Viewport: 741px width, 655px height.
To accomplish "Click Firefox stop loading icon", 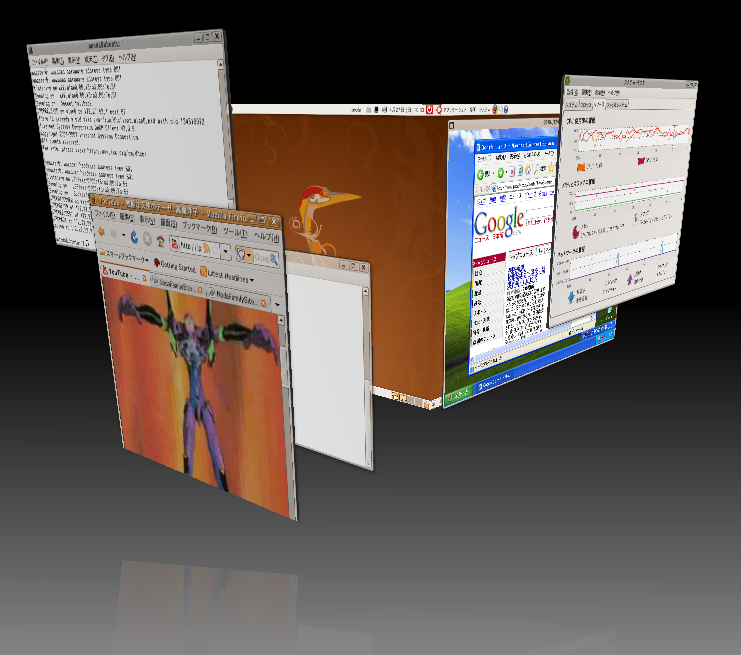I will [x=147, y=239].
